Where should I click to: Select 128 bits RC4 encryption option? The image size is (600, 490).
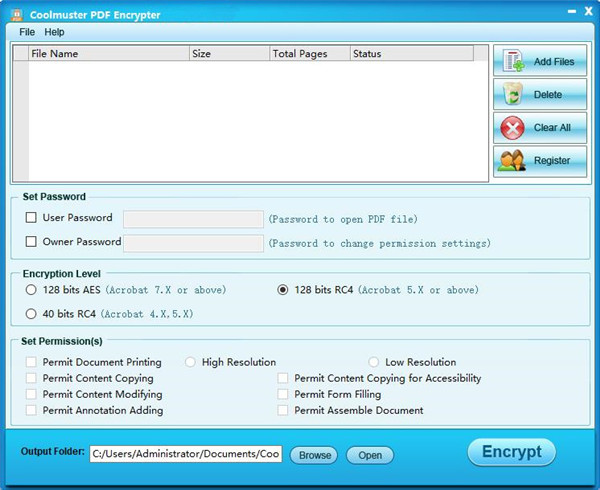point(283,290)
